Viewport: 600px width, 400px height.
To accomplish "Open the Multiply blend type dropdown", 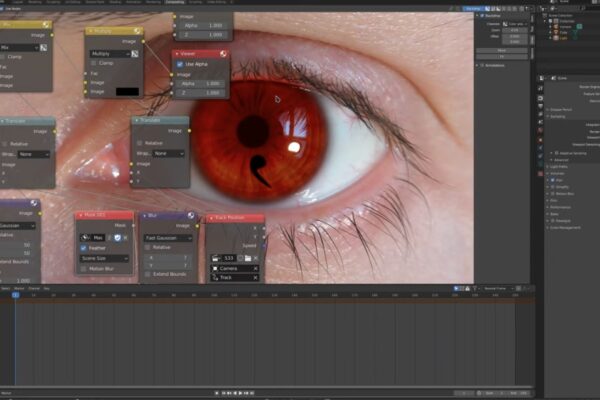I will point(110,54).
